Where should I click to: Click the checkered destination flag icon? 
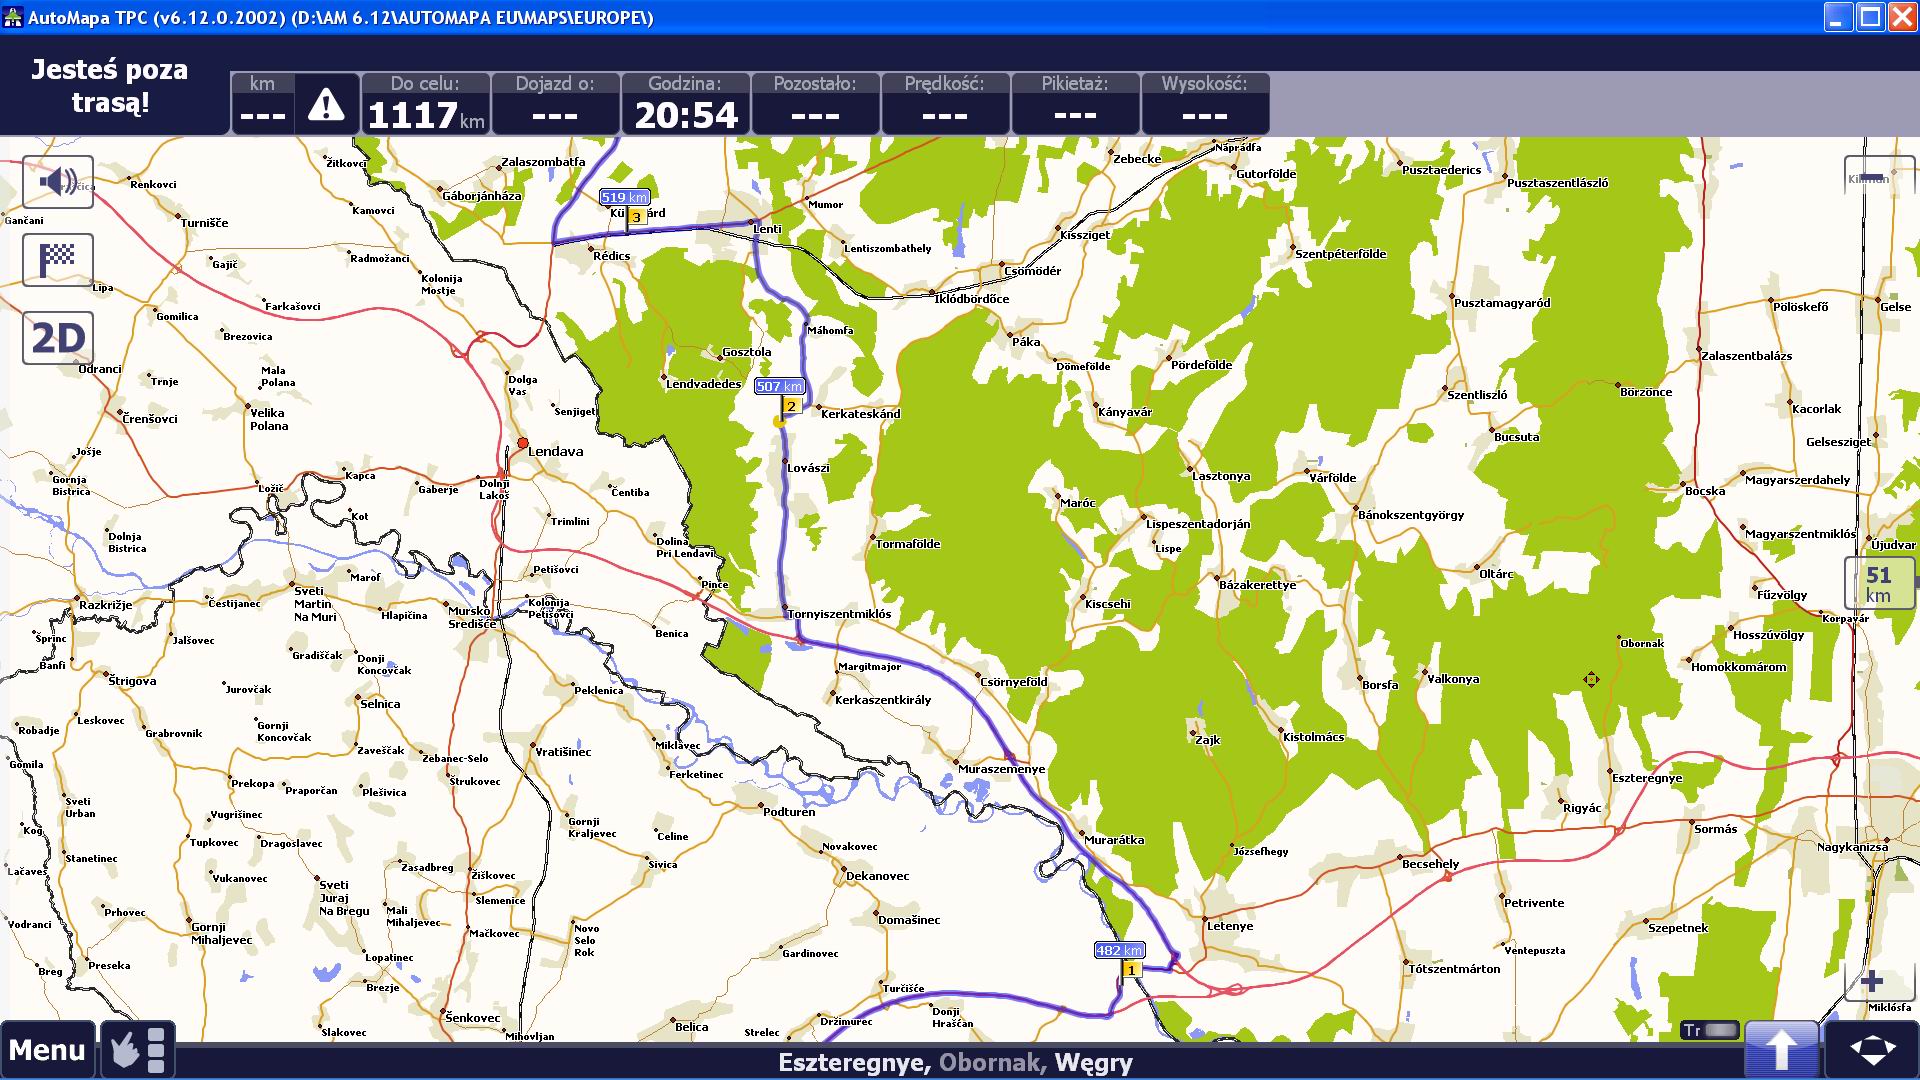click(58, 260)
